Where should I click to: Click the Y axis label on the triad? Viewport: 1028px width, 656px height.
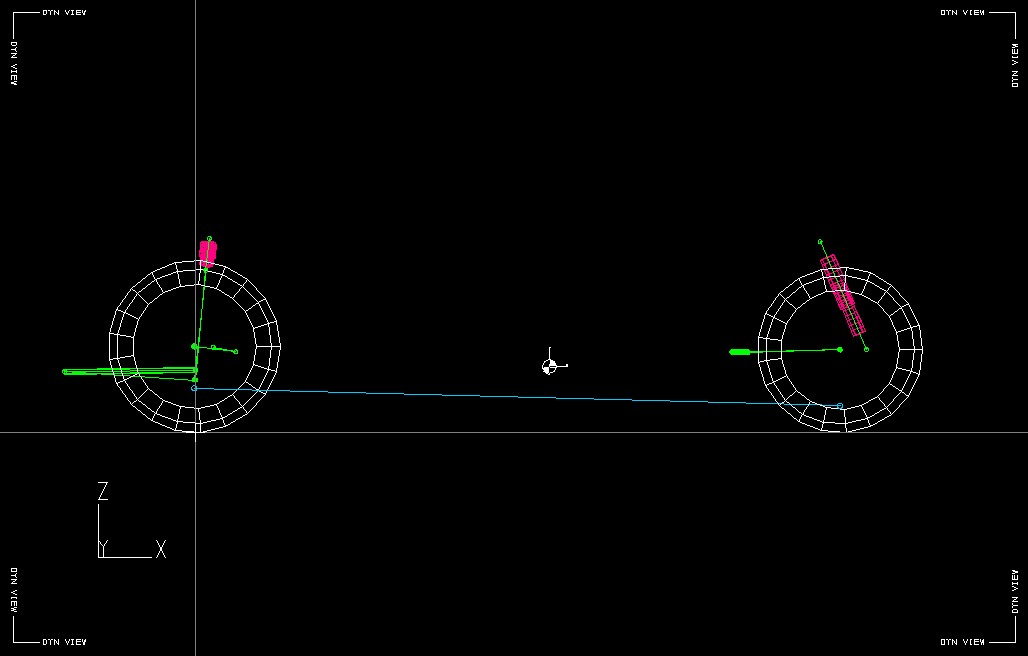(x=102, y=547)
